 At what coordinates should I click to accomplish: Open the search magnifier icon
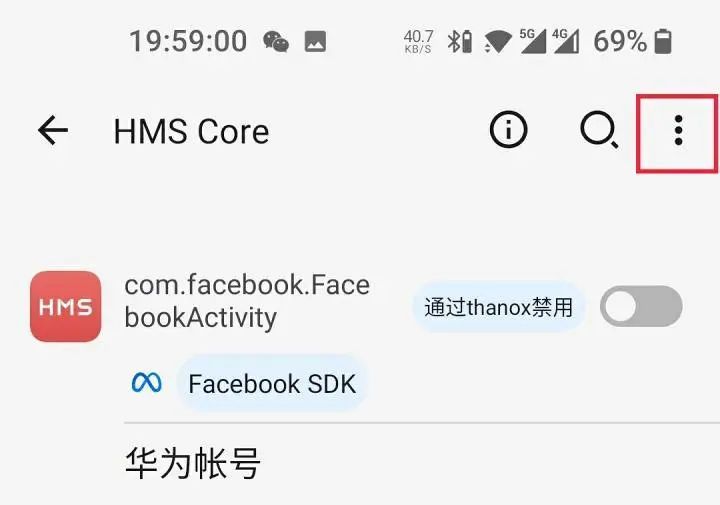tap(599, 130)
